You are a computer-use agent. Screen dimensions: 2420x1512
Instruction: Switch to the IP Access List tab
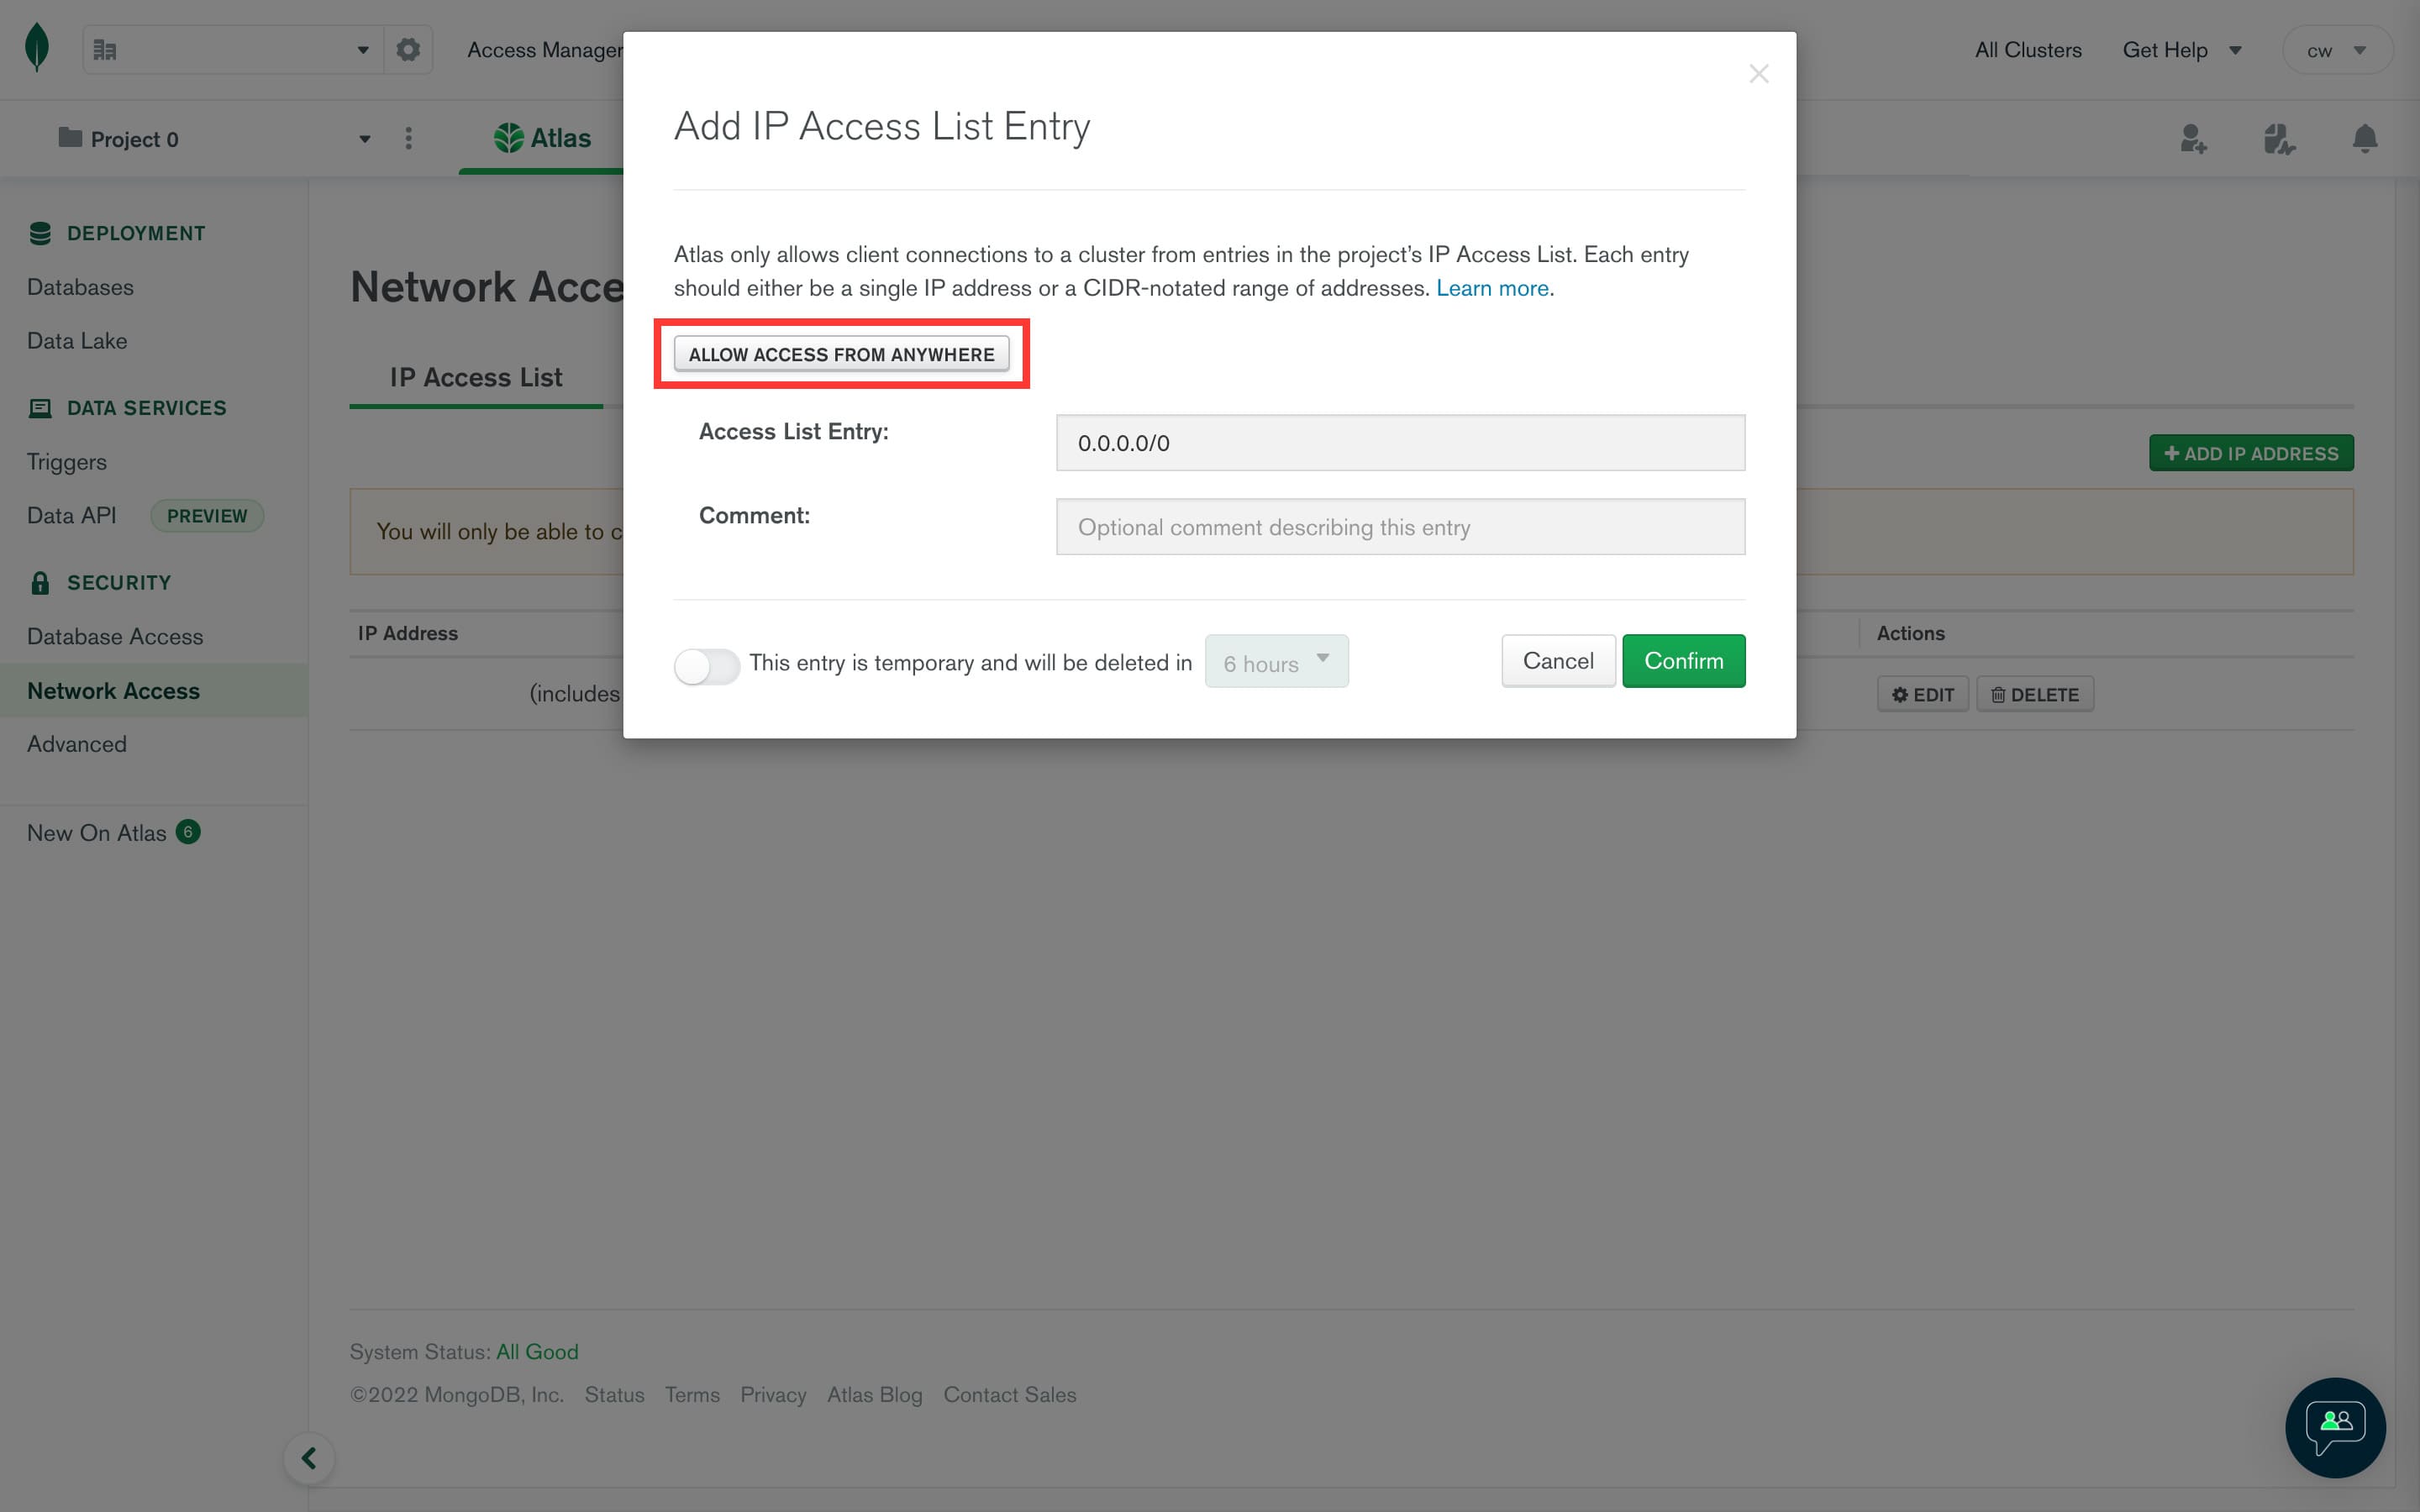[476, 378]
